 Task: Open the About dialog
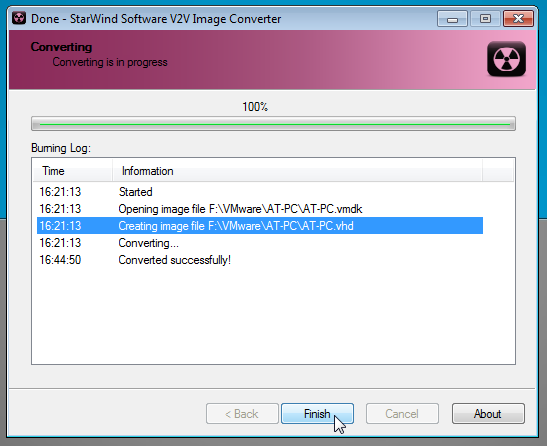click(x=488, y=414)
